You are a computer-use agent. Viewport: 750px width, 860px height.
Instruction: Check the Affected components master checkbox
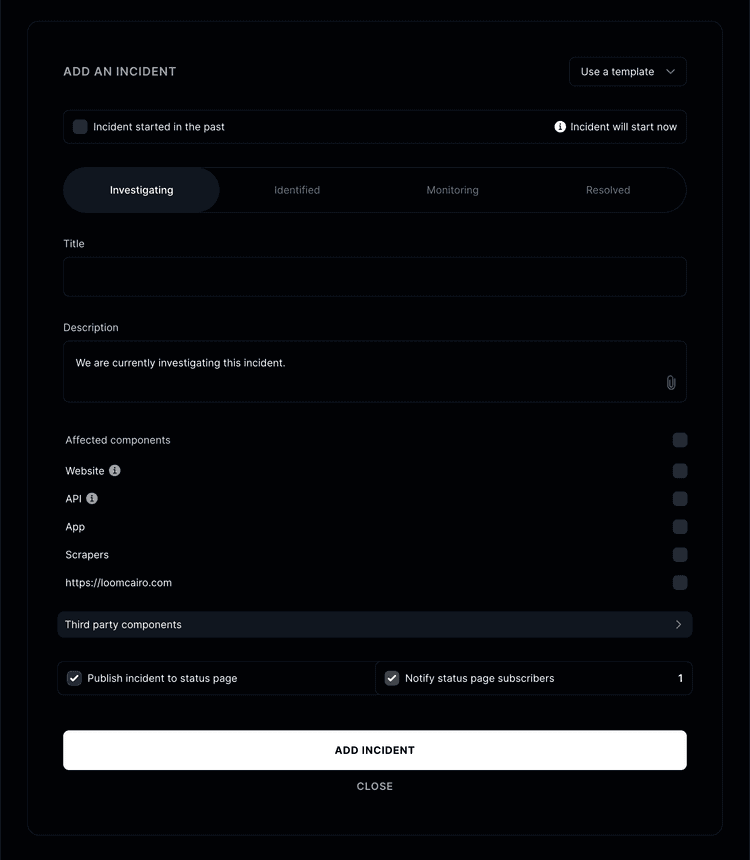[x=680, y=440]
